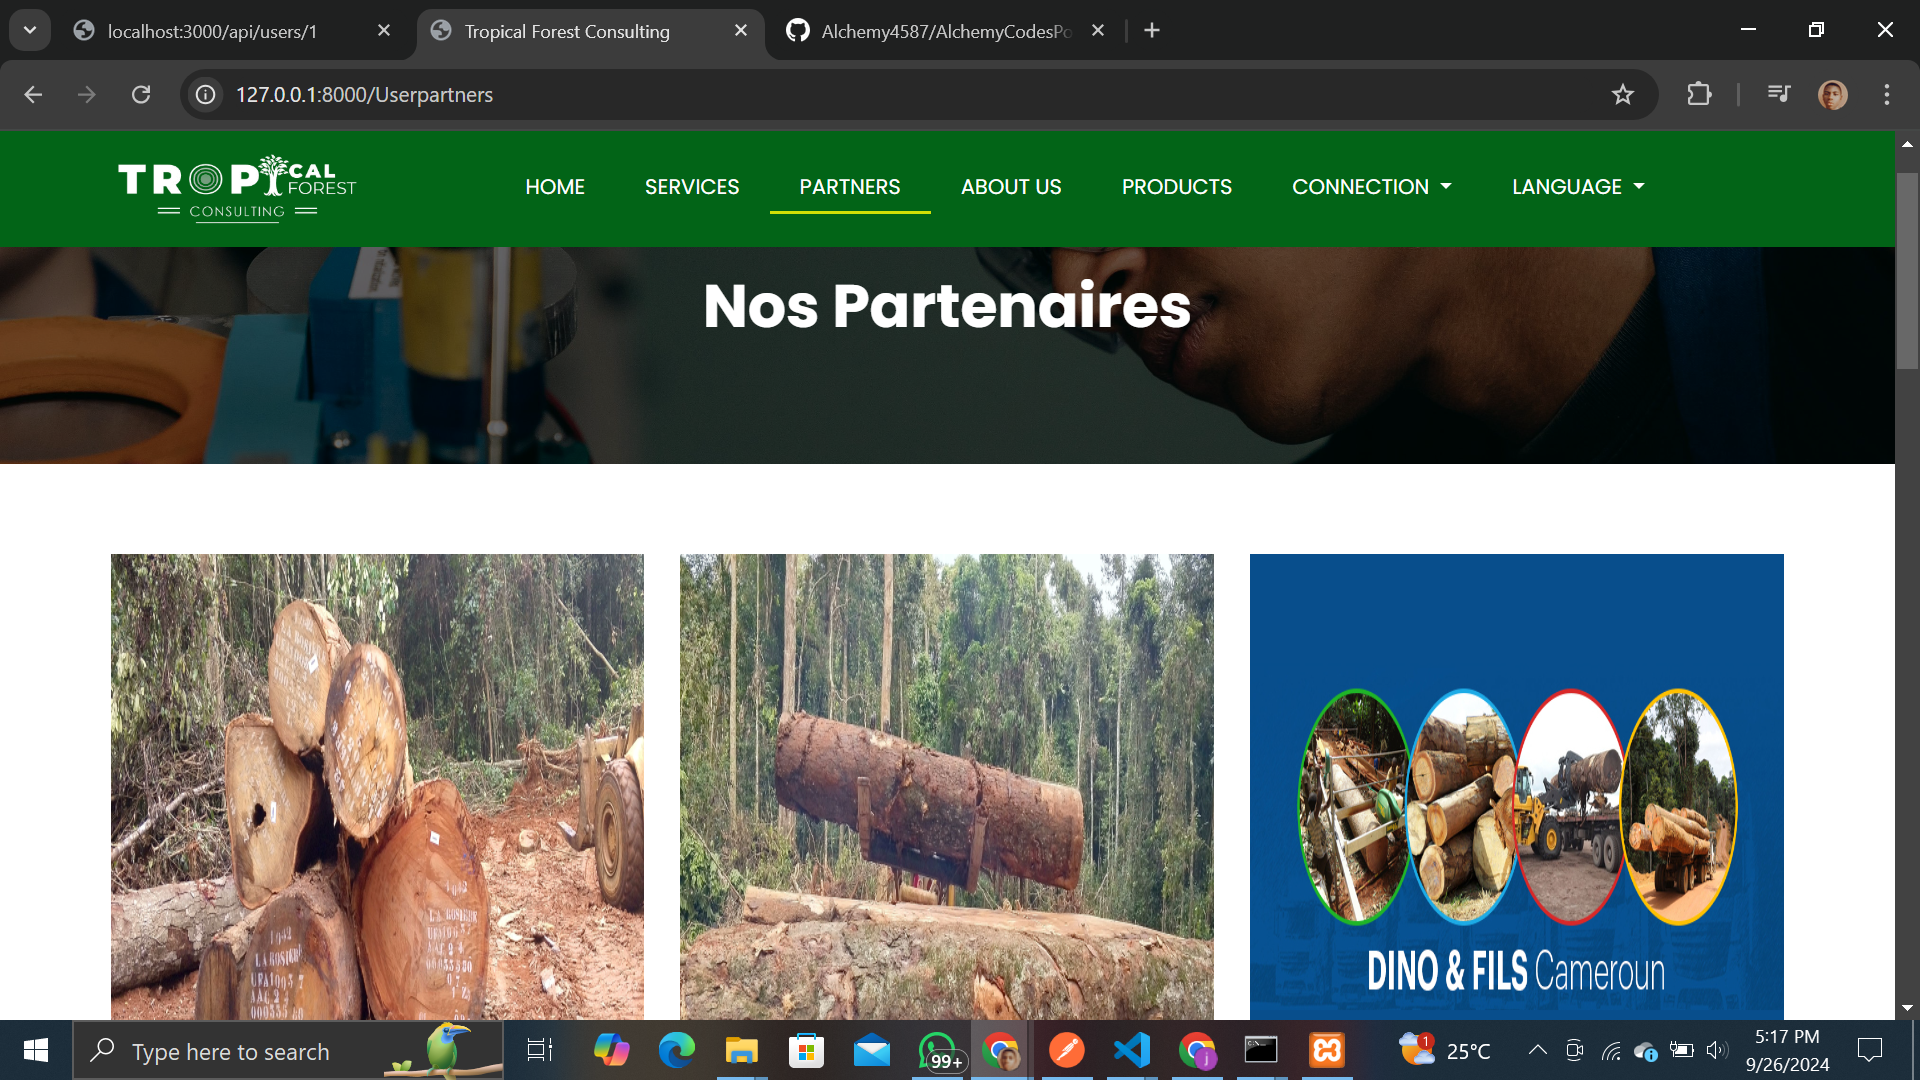Expand the CONNECTION dropdown menu
The image size is (1920, 1080).
[x=1371, y=187]
